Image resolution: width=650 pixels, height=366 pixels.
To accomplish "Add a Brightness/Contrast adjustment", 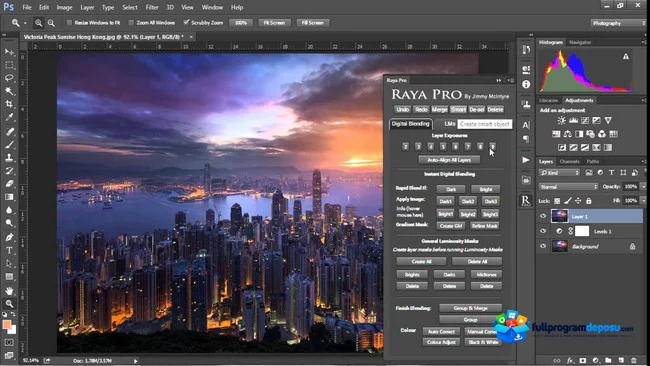I will pos(562,121).
